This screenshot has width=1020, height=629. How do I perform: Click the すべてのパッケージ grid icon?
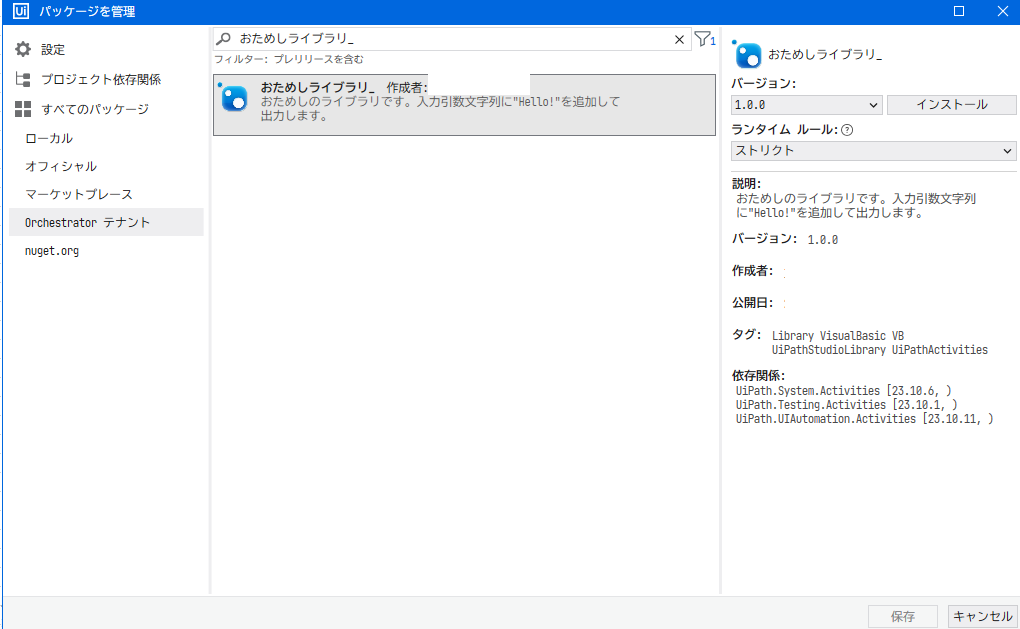23,109
